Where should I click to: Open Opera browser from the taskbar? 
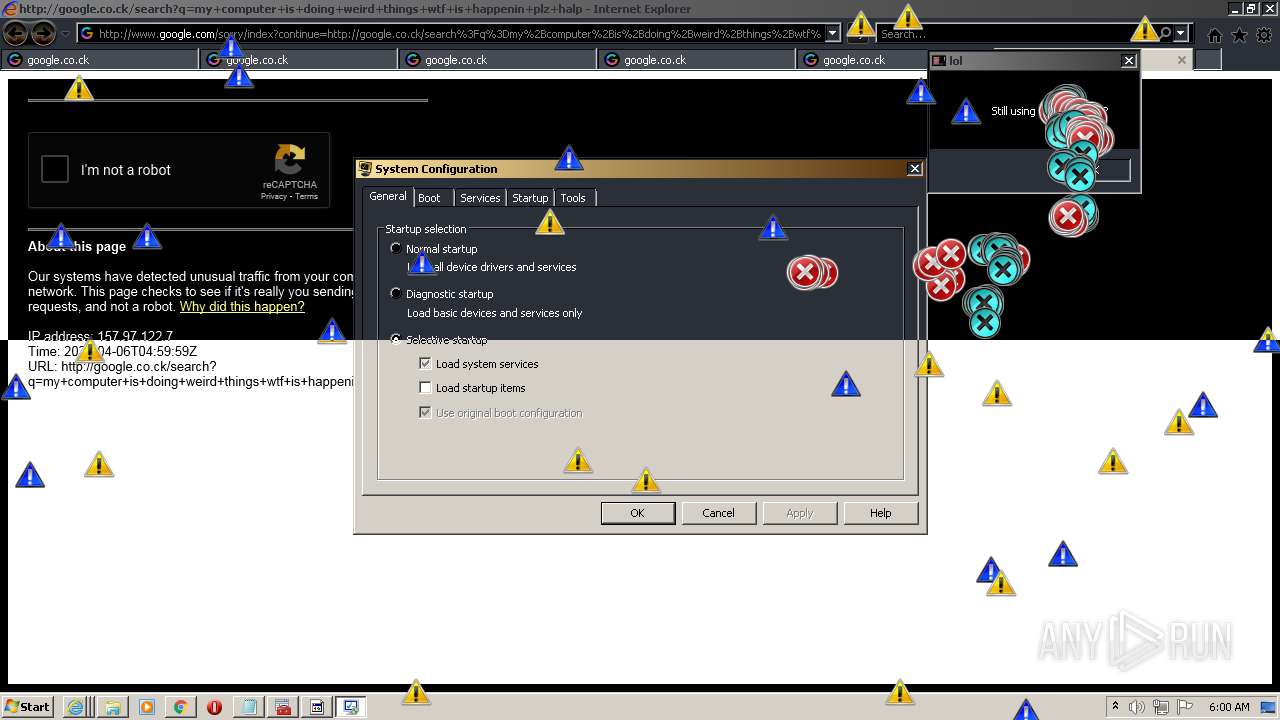tap(214, 707)
